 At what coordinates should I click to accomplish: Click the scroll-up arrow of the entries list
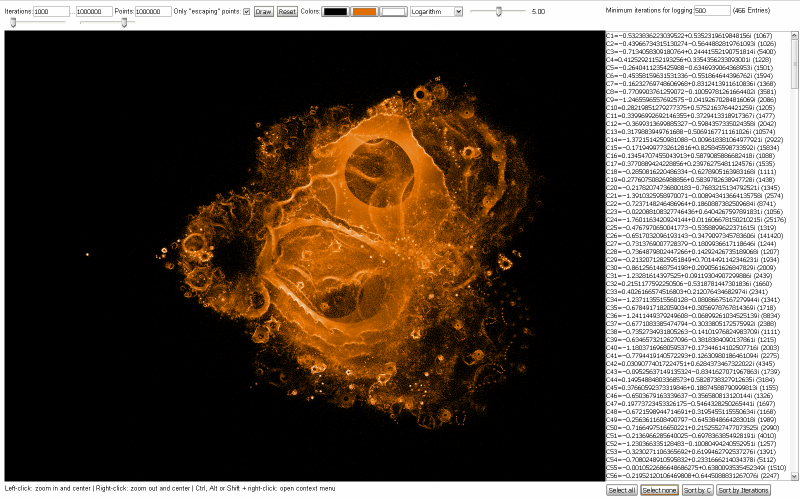[x=795, y=35]
